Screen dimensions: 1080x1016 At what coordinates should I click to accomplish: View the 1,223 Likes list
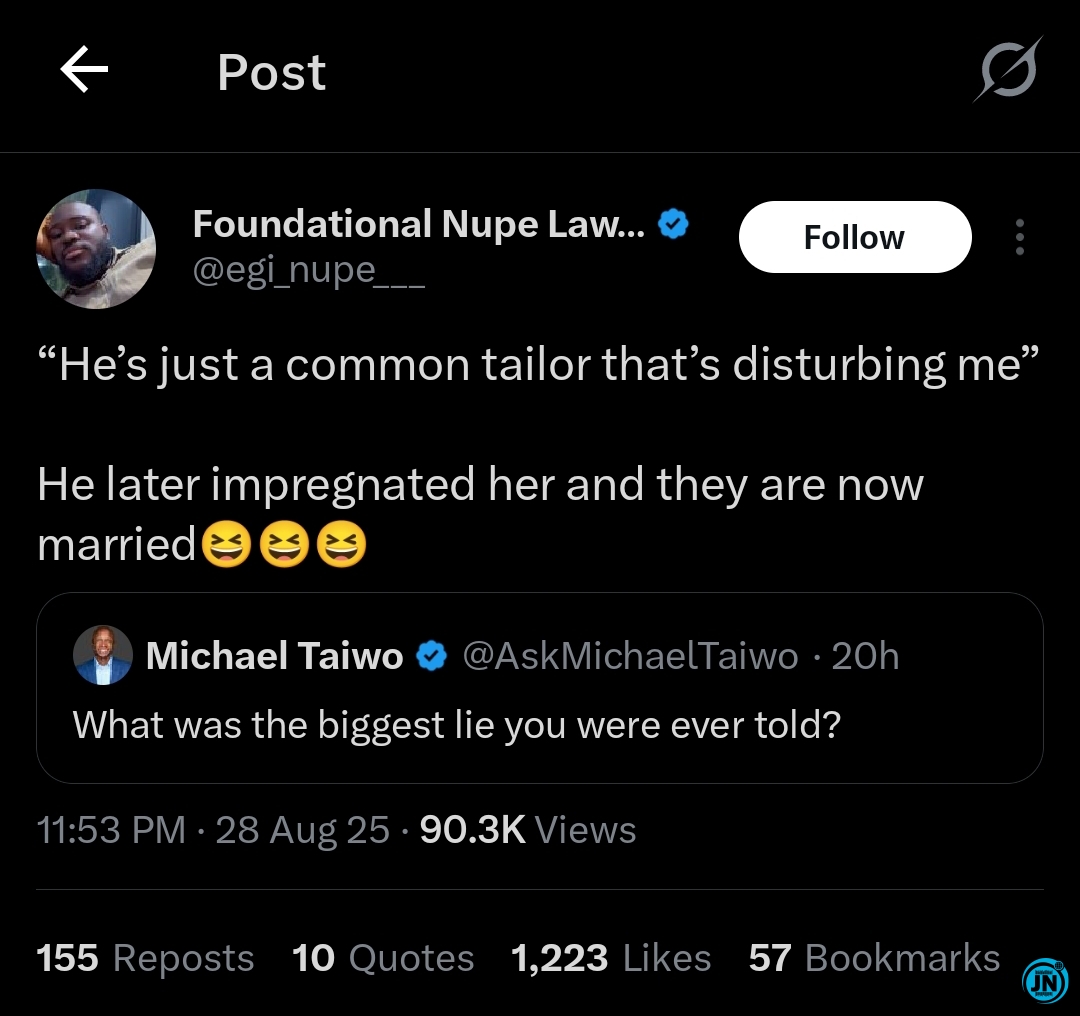(x=611, y=958)
